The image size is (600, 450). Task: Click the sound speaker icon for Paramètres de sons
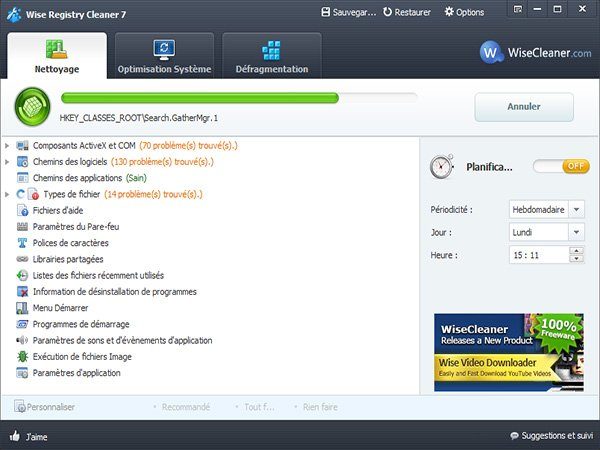point(23,340)
